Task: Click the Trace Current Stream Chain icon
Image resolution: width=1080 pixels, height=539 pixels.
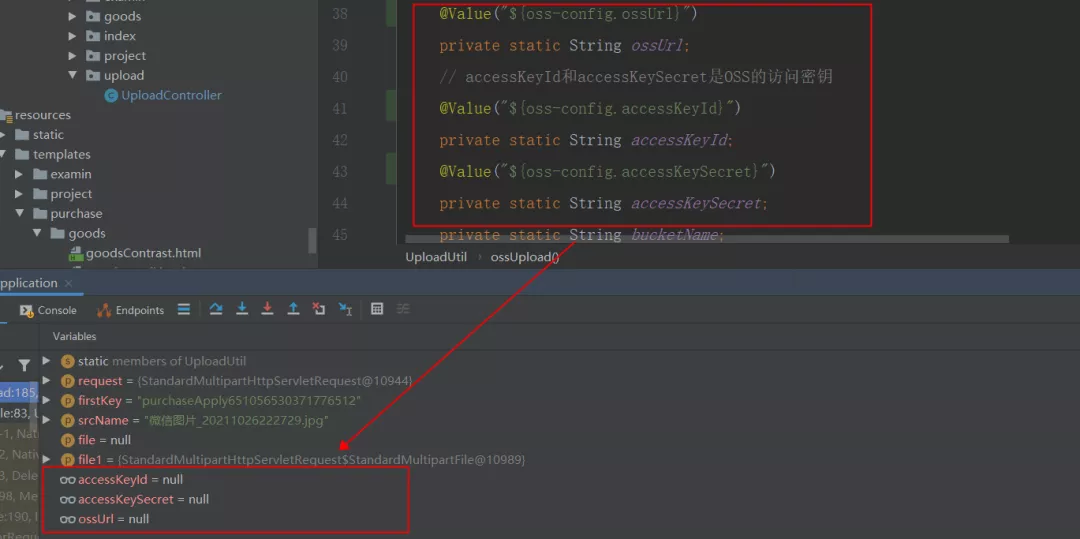Action: click(403, 309)
